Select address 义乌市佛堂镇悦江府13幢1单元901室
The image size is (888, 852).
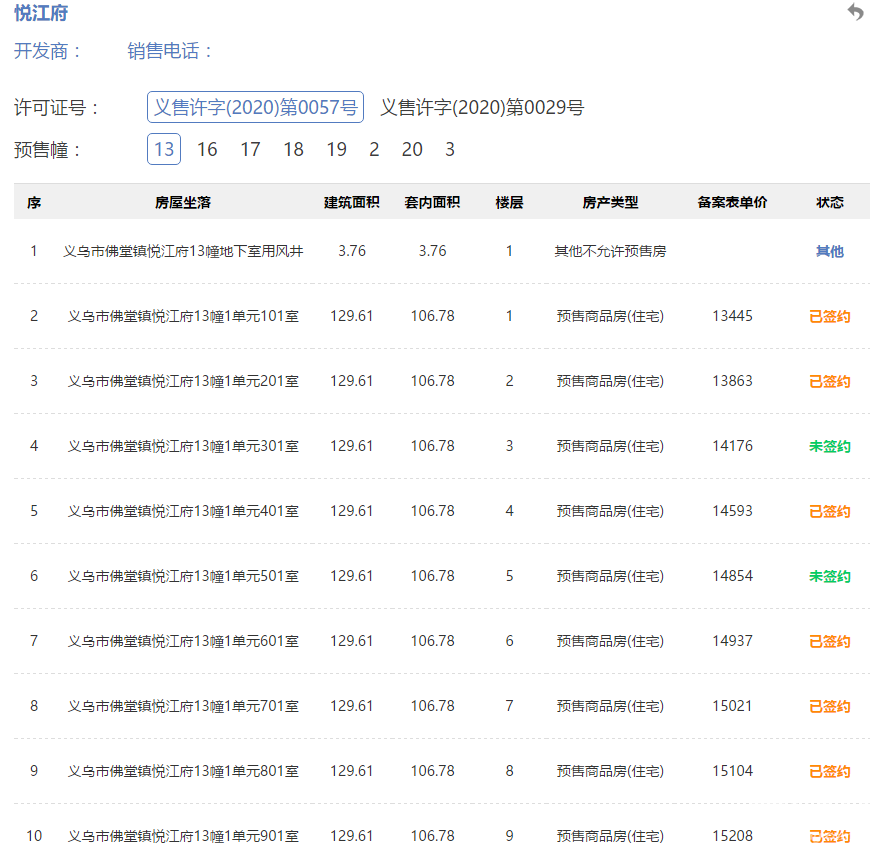coord(183,836)
